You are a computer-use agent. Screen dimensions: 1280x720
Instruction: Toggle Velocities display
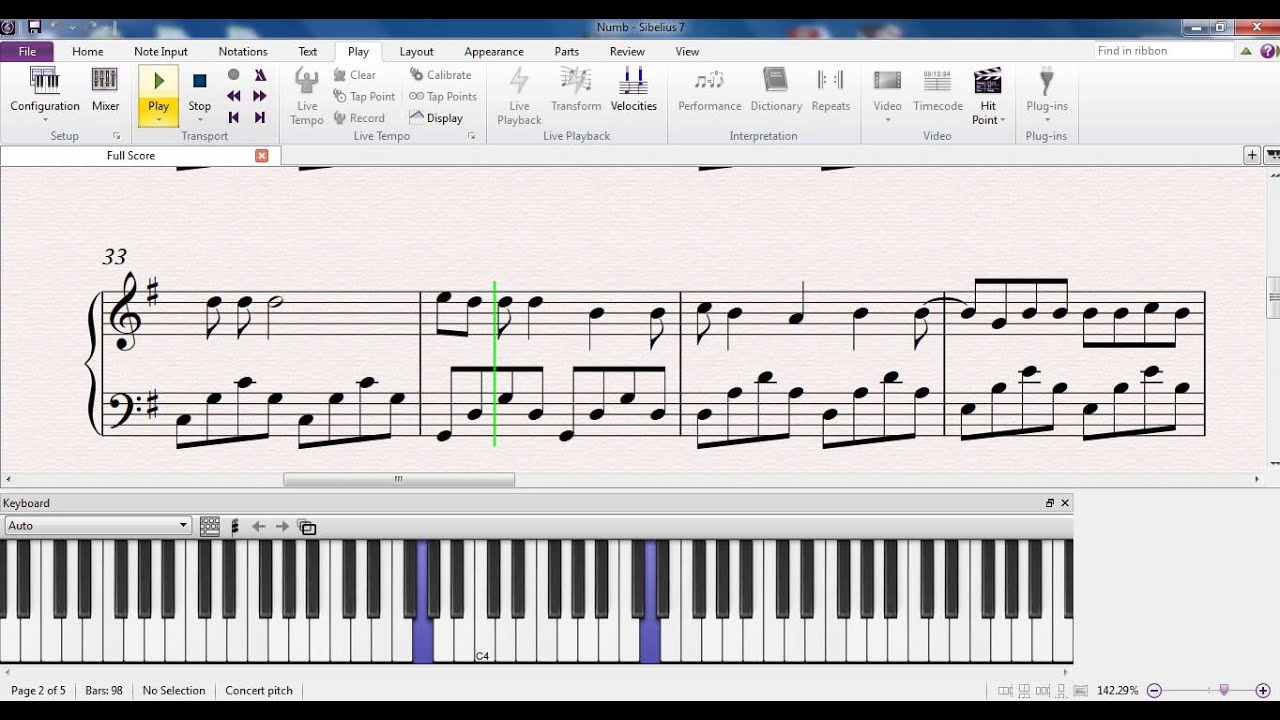[x=633, y=90]
